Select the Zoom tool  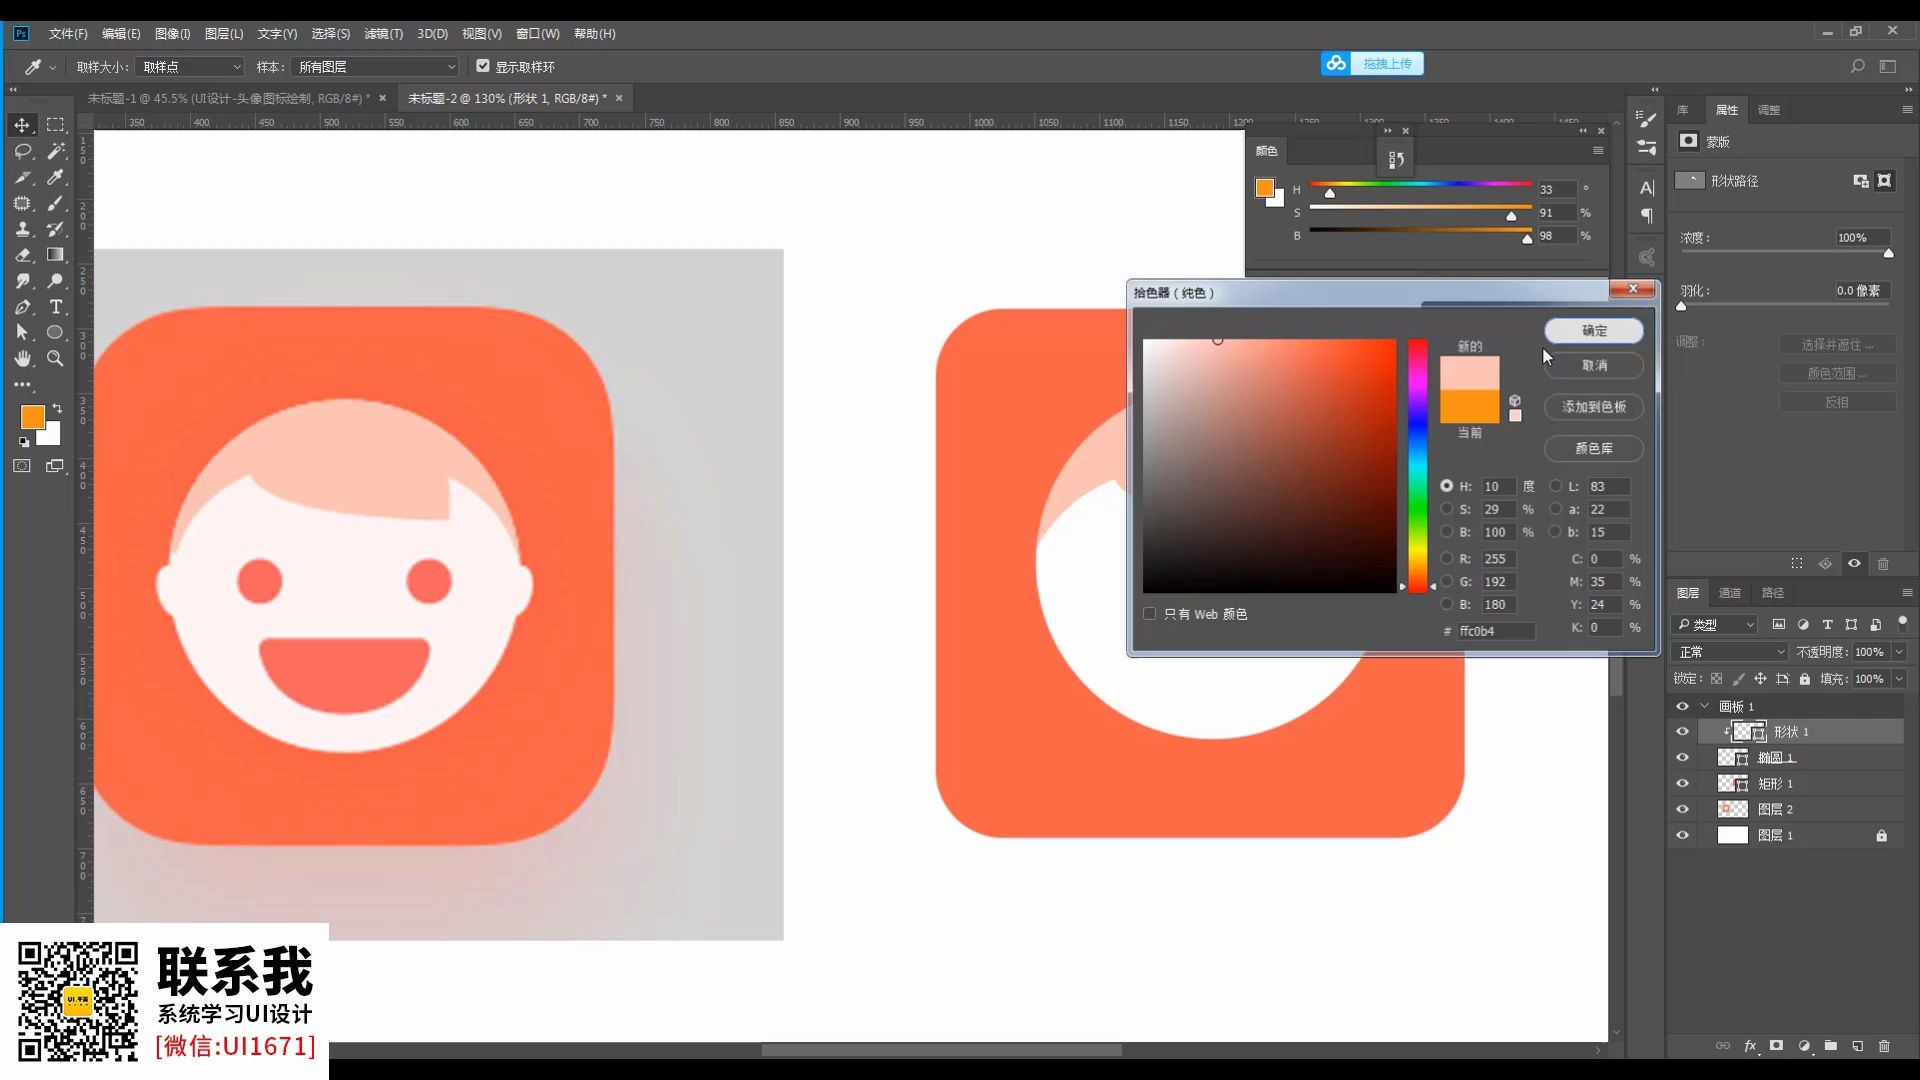click(56, 359)
